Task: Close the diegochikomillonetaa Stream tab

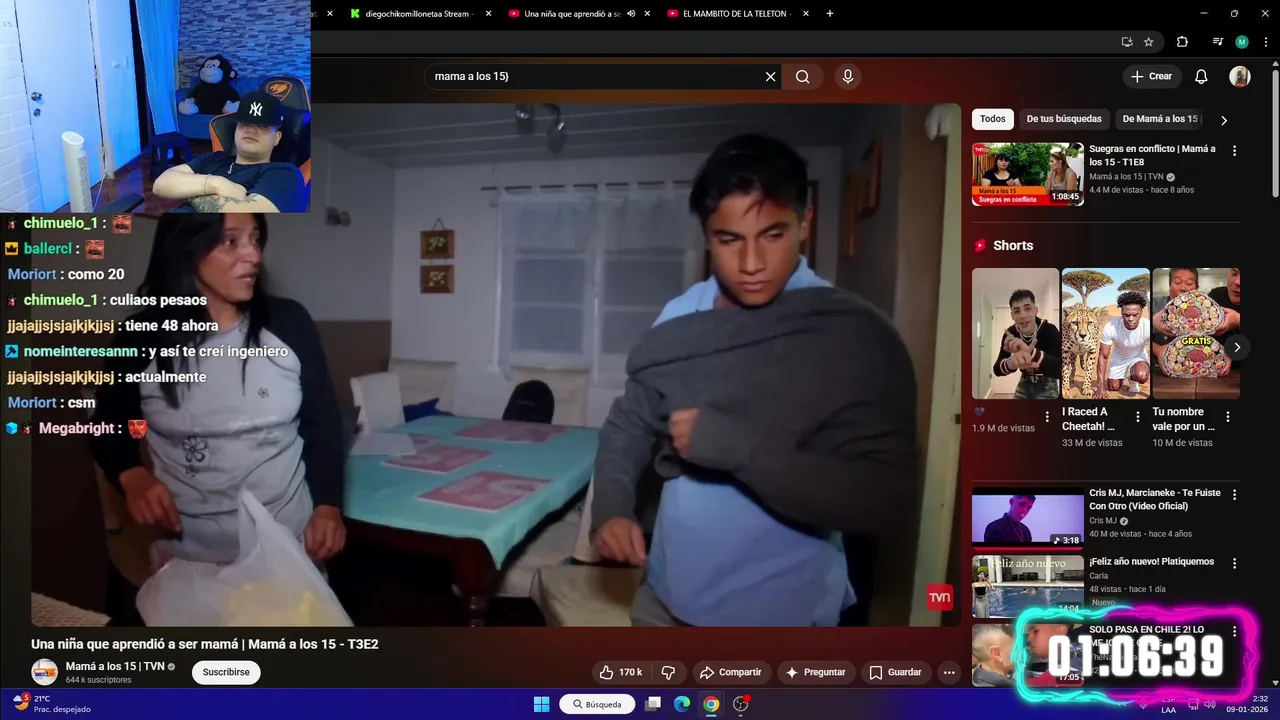Action: [x=488, y=14]
